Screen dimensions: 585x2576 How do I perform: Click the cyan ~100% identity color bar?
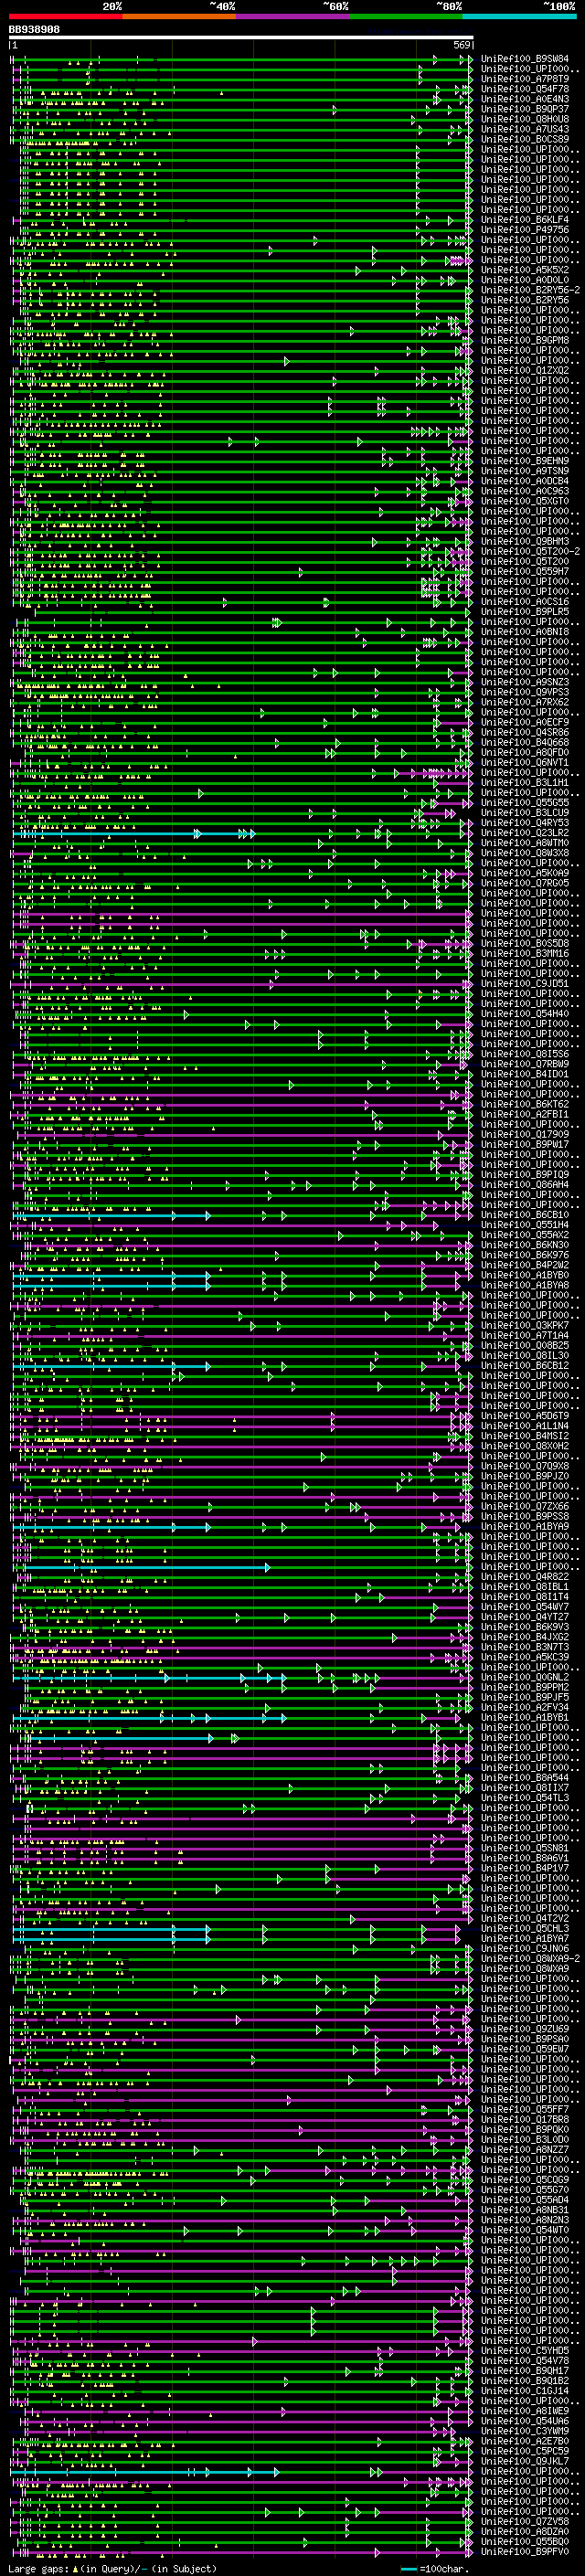click(520, 16)
